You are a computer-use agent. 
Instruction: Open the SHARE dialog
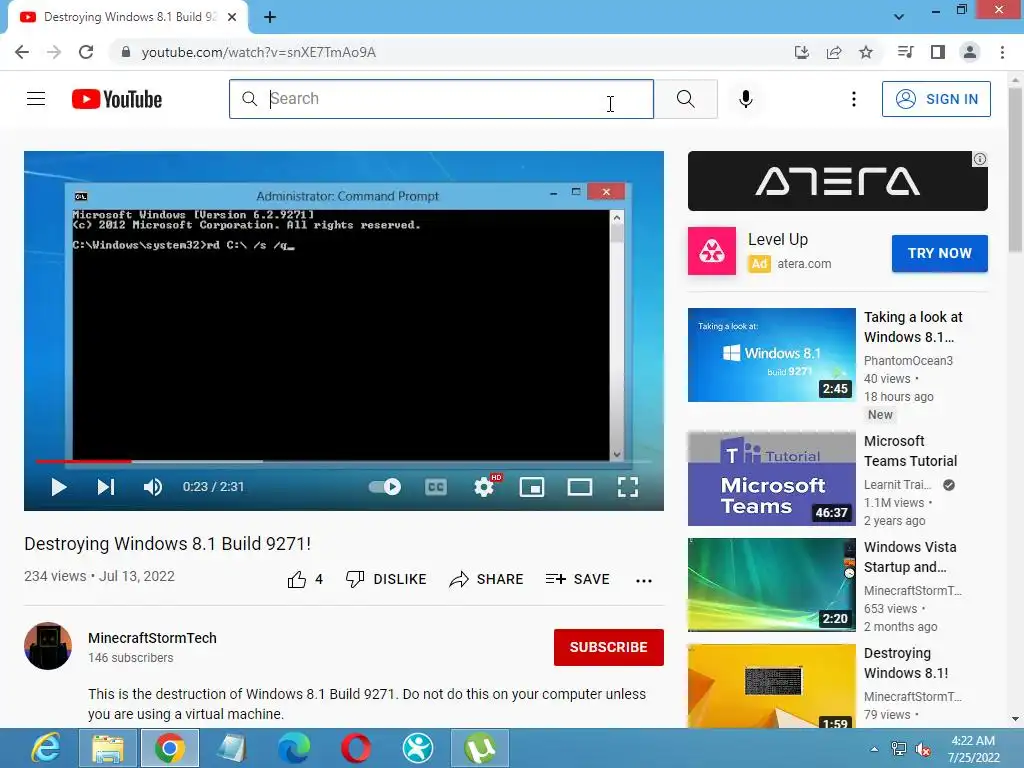point(487,579)
